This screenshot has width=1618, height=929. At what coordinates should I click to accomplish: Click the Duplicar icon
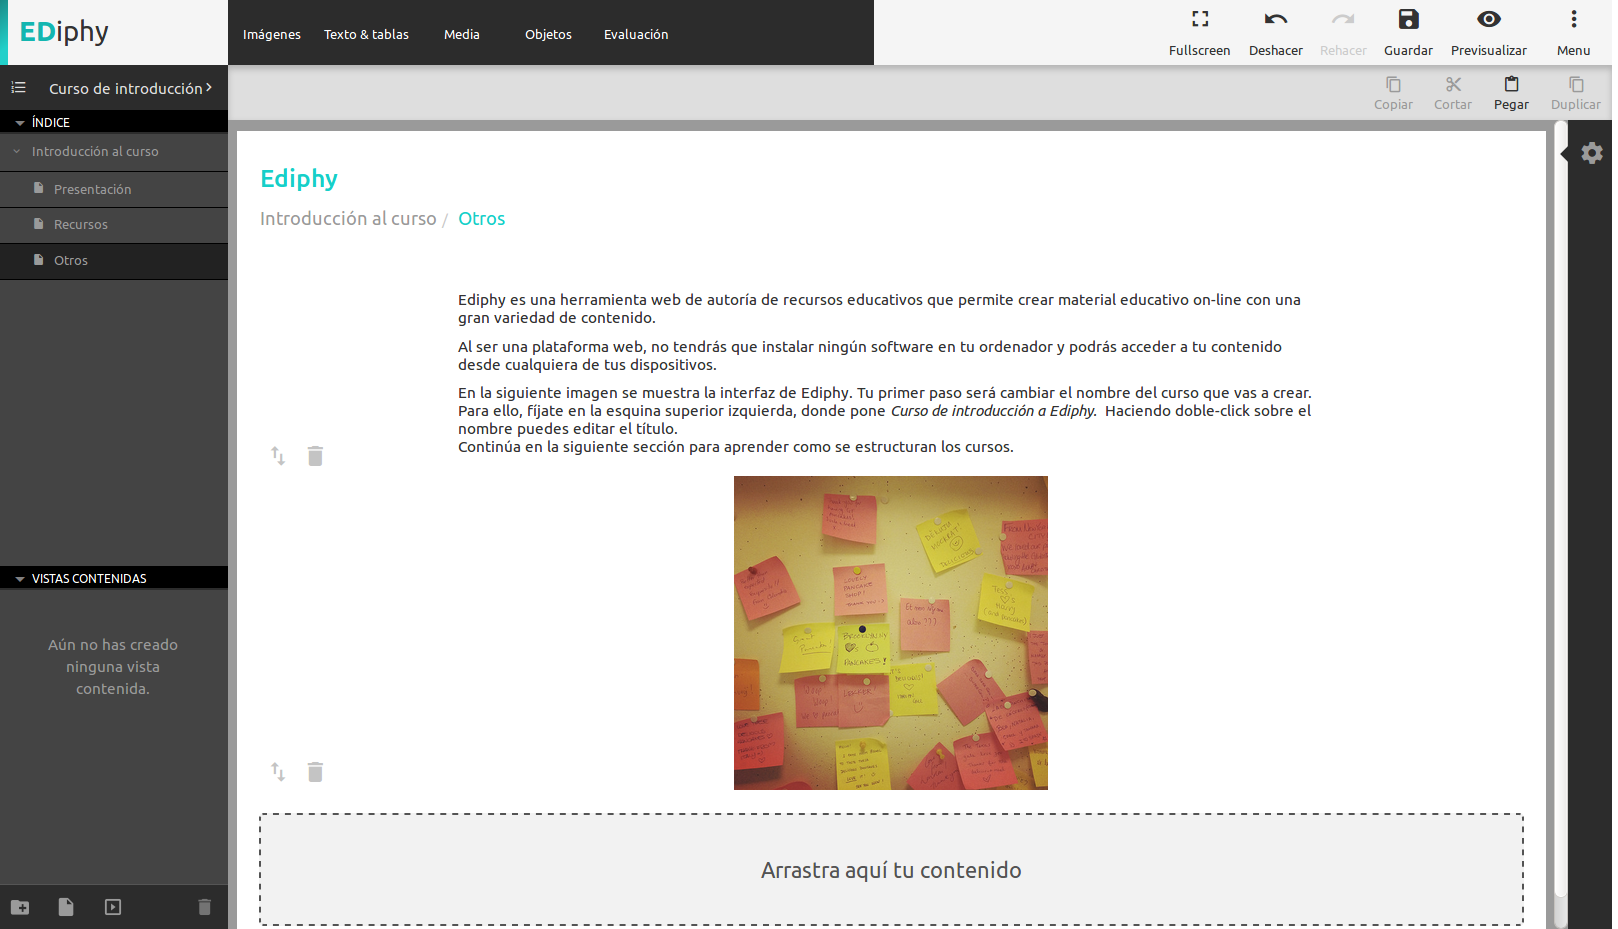[1576, 85]
